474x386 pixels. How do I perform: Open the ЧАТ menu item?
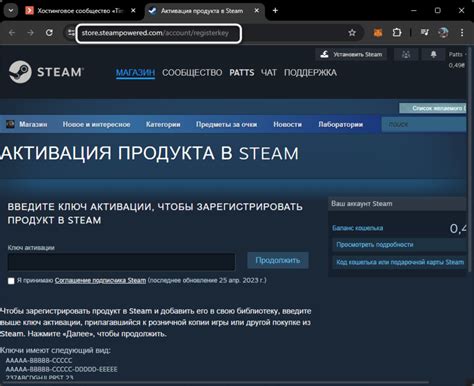pyautogui.click(x=269, y=73)
